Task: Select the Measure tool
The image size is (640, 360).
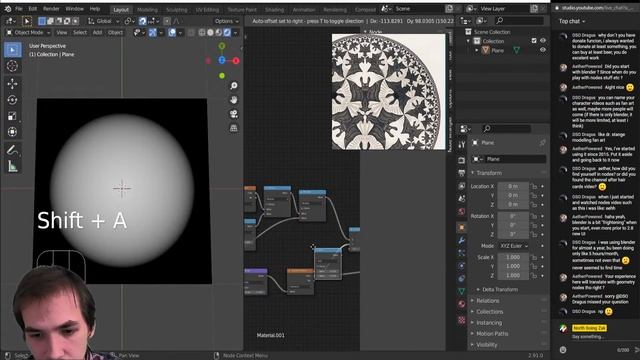Action: point(13,167)
